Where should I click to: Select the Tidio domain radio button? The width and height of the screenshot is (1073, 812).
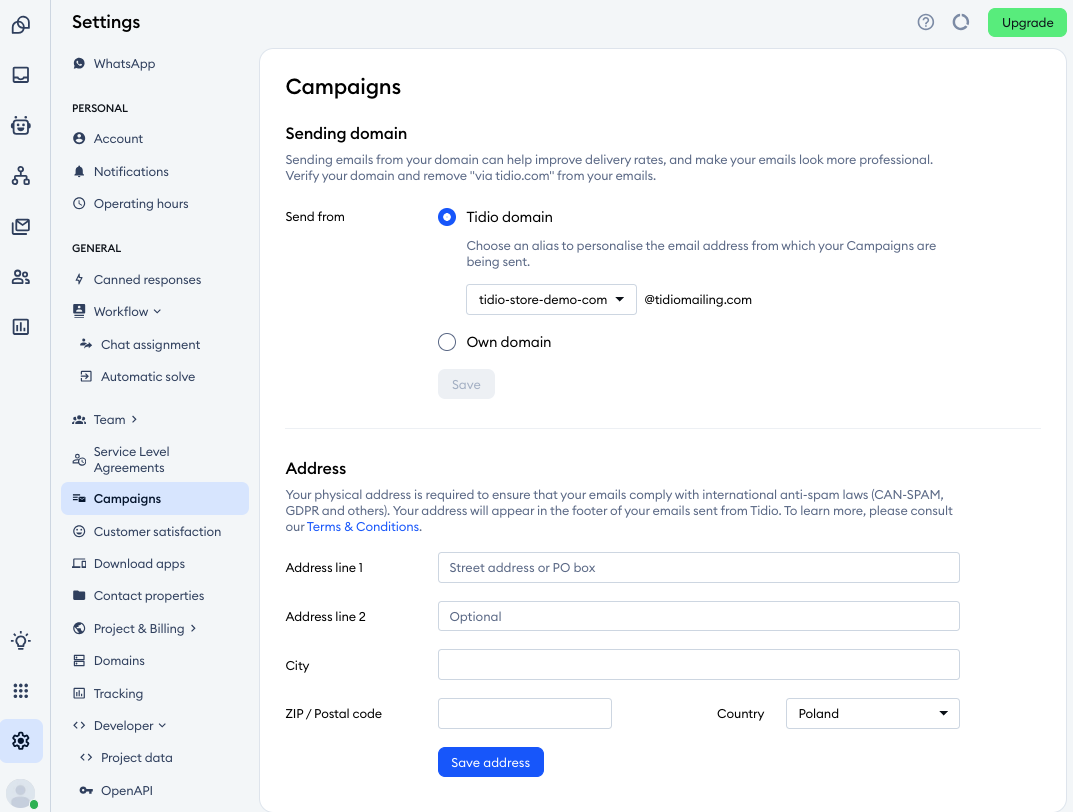[x=446, y=216]
